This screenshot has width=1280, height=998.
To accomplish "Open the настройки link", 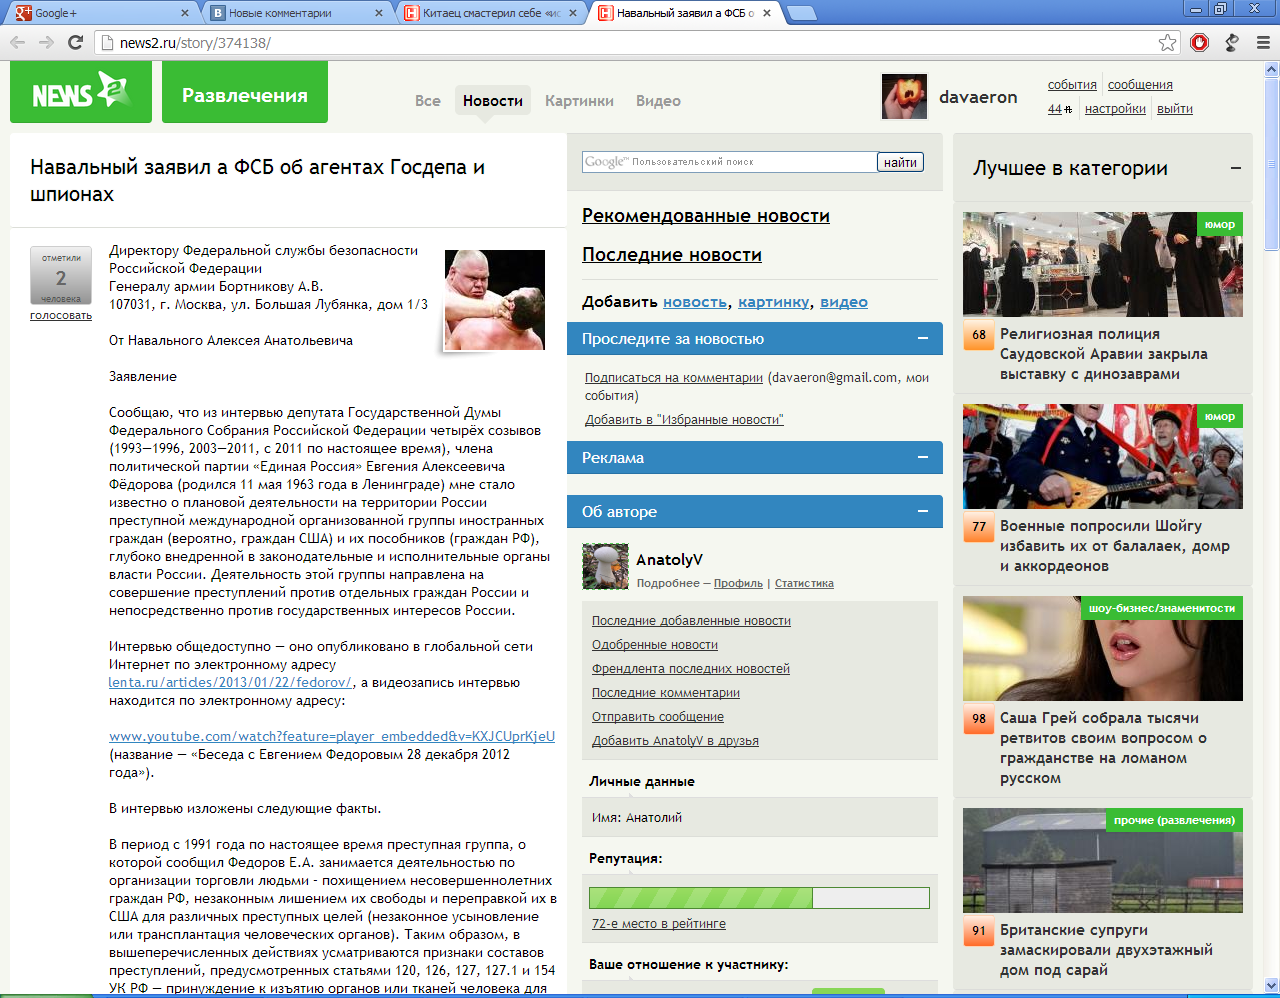I will [1115, 109].
